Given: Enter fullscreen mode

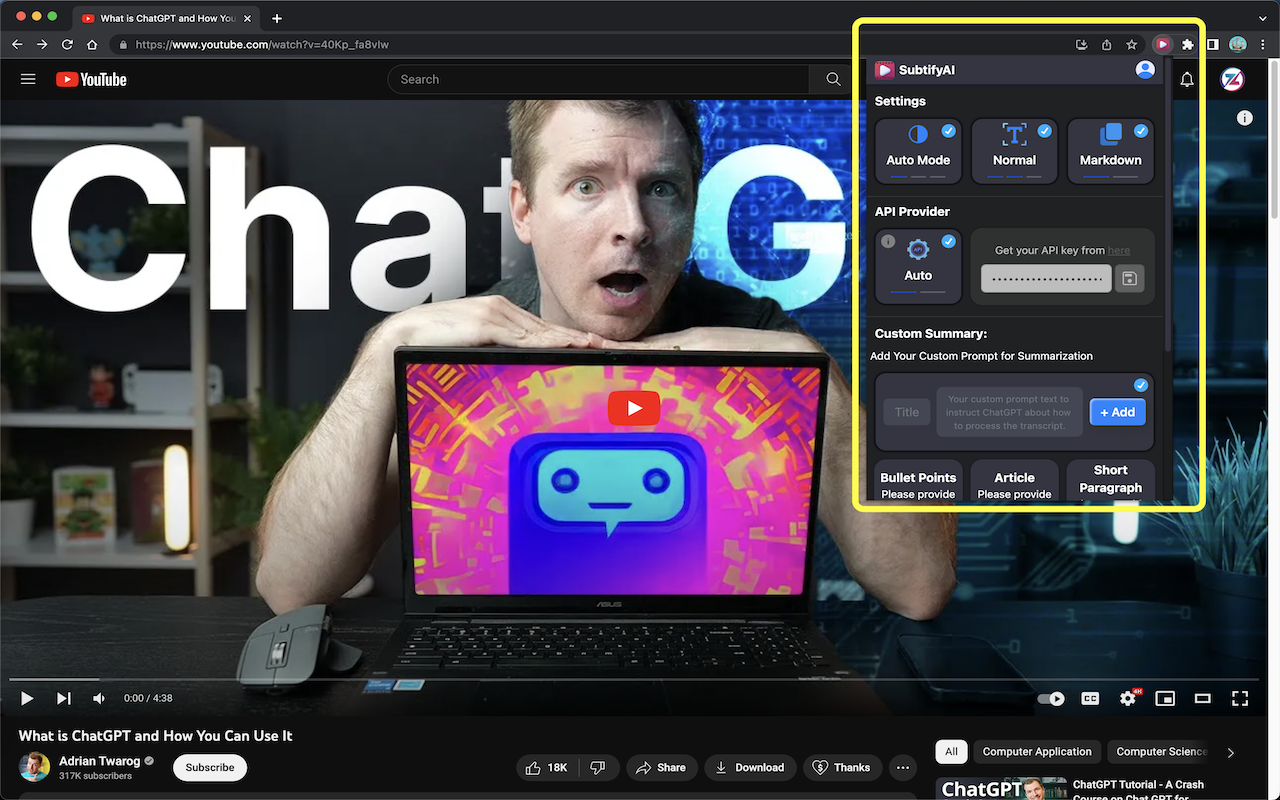Looking at the screenshot, I should [x=1240, y=698].
